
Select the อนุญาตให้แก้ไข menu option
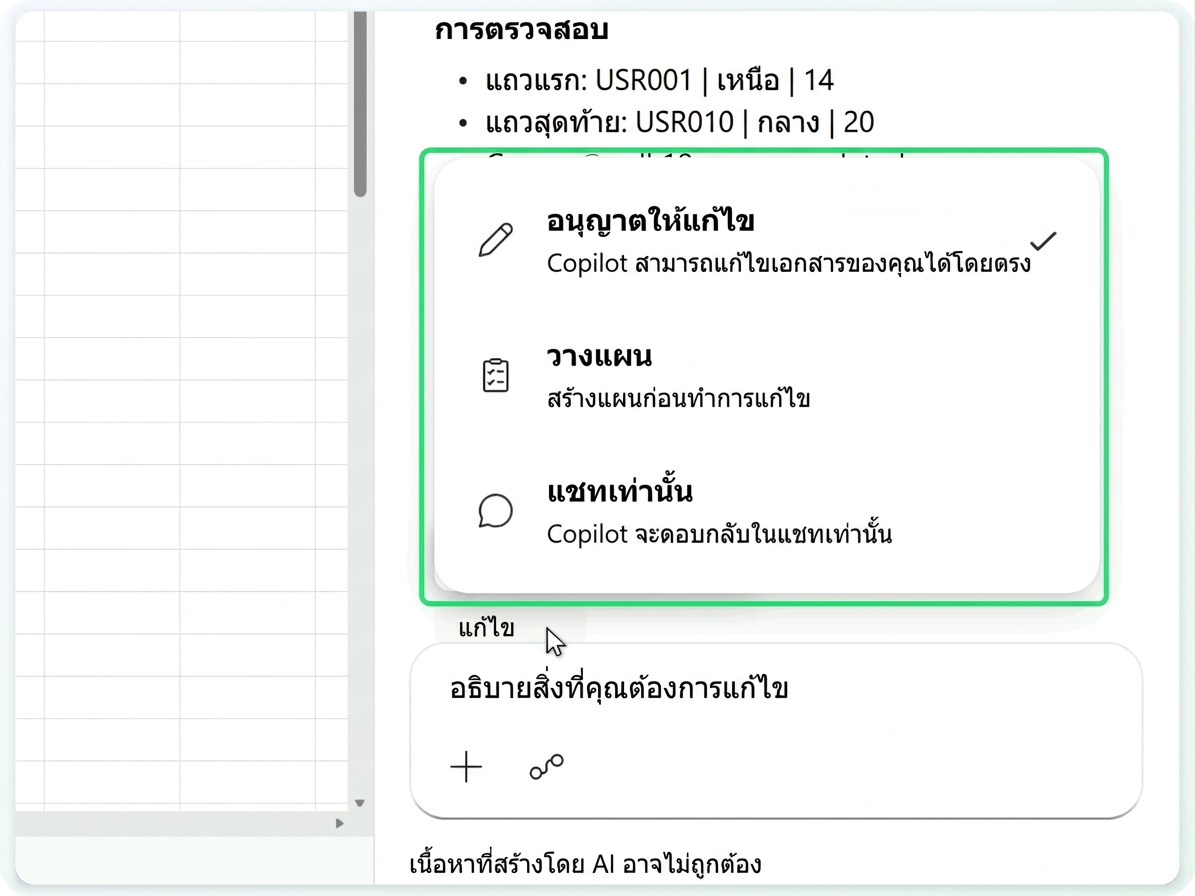click(767, 241)
